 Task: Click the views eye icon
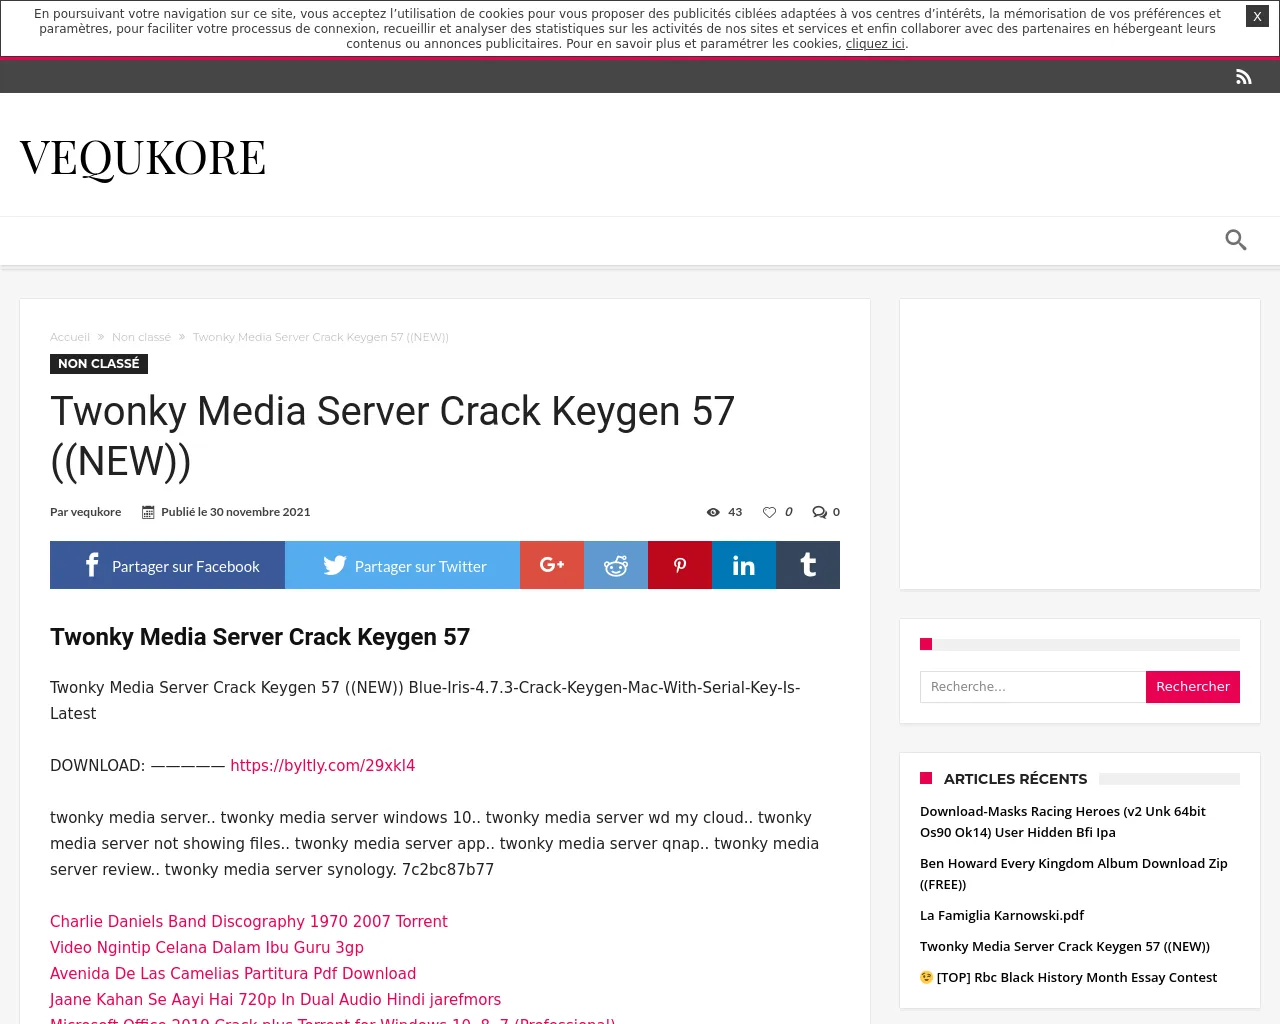[x=713, y=512]
